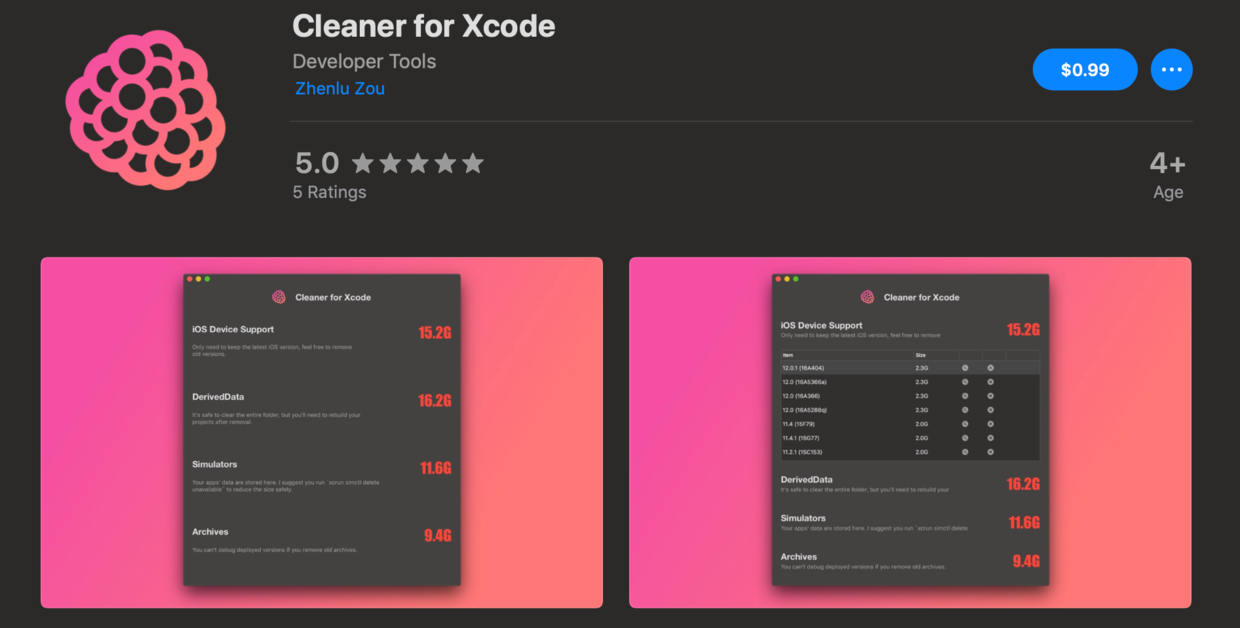
Task: Buy the app with the $0.99 button
Action: tap(1085, 70)
